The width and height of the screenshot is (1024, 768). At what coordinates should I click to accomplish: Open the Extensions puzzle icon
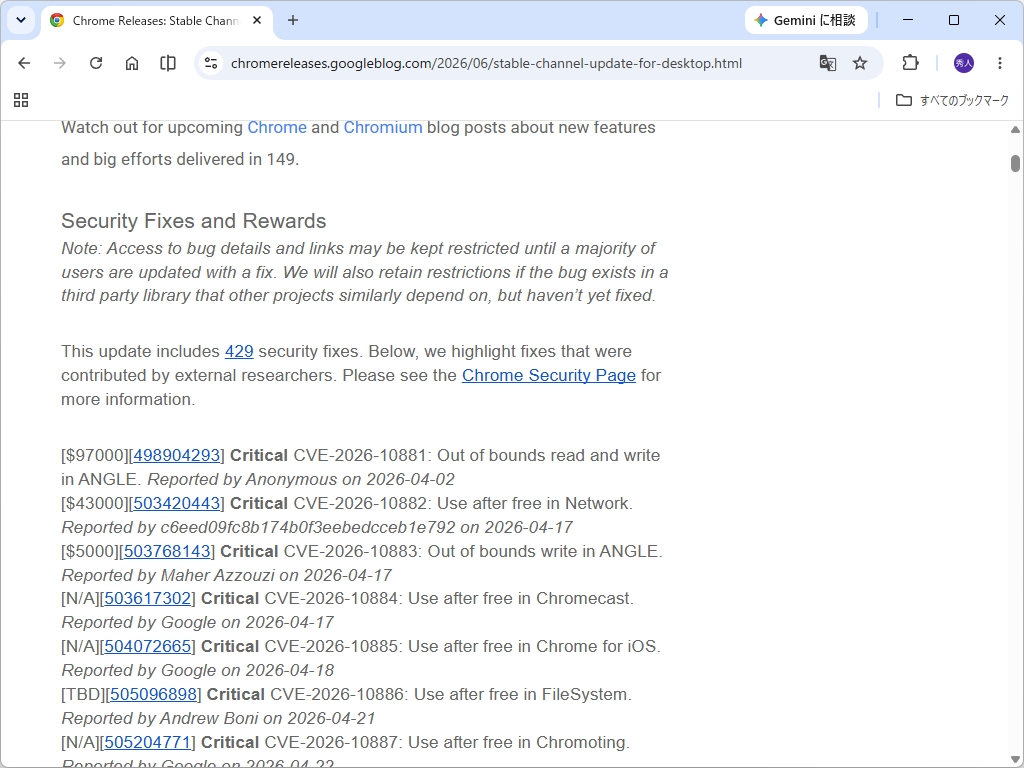910,63
